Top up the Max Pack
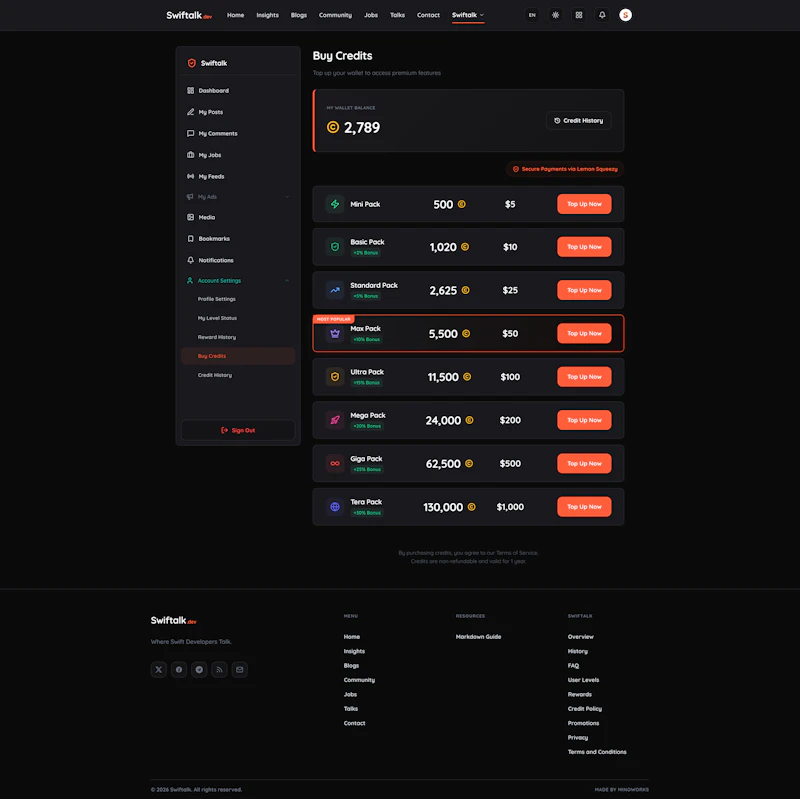Viewport: 800px width, 799px height. pos(584,333)
